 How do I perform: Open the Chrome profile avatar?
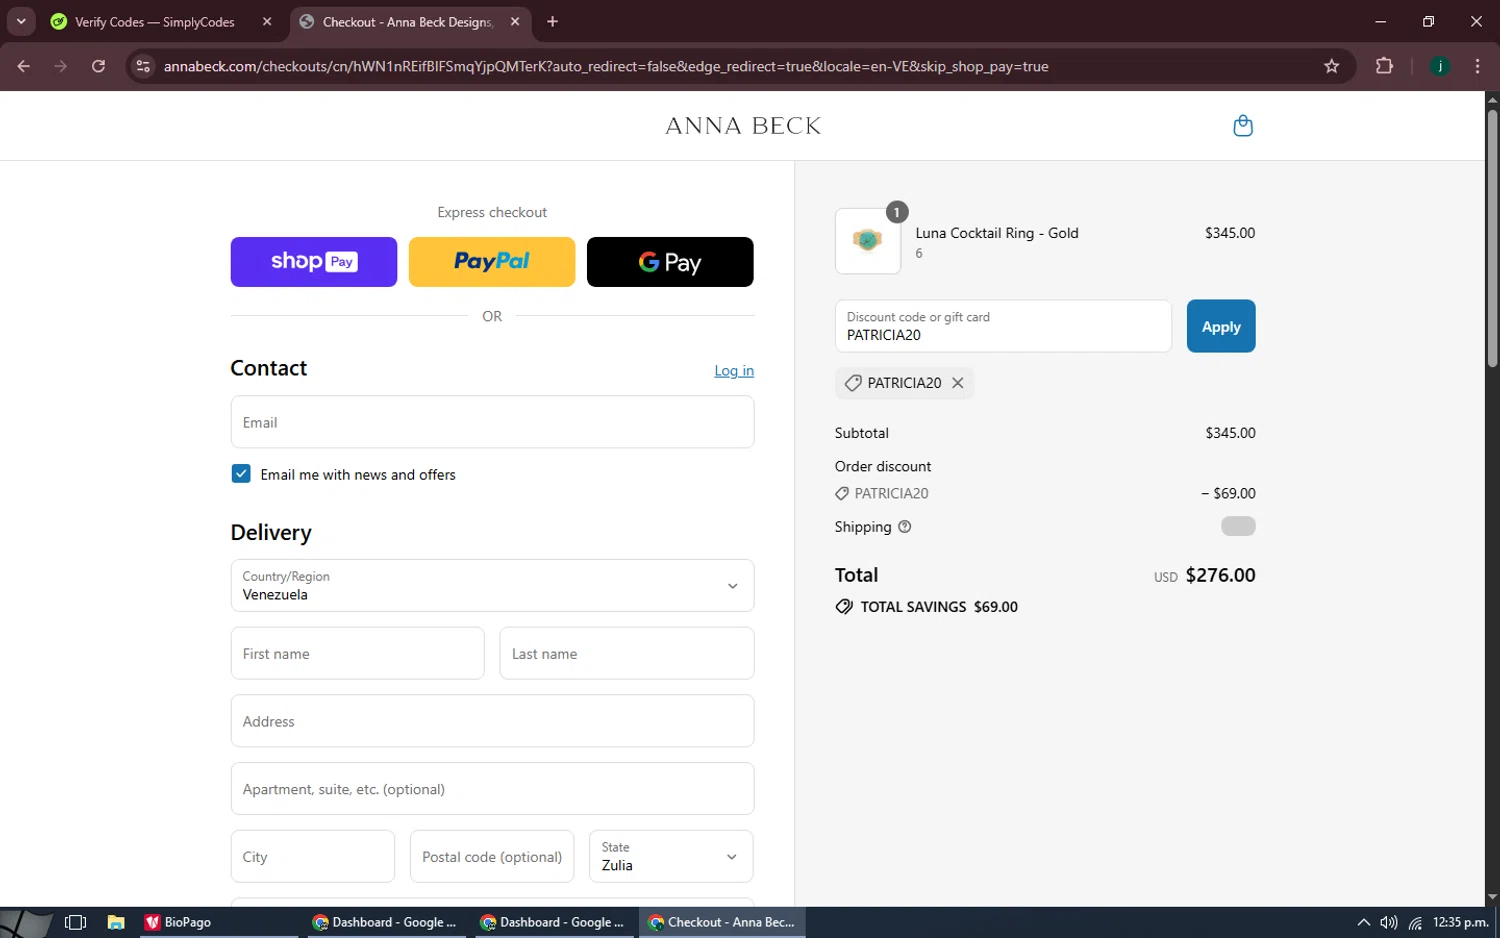tap(1440, 66)
